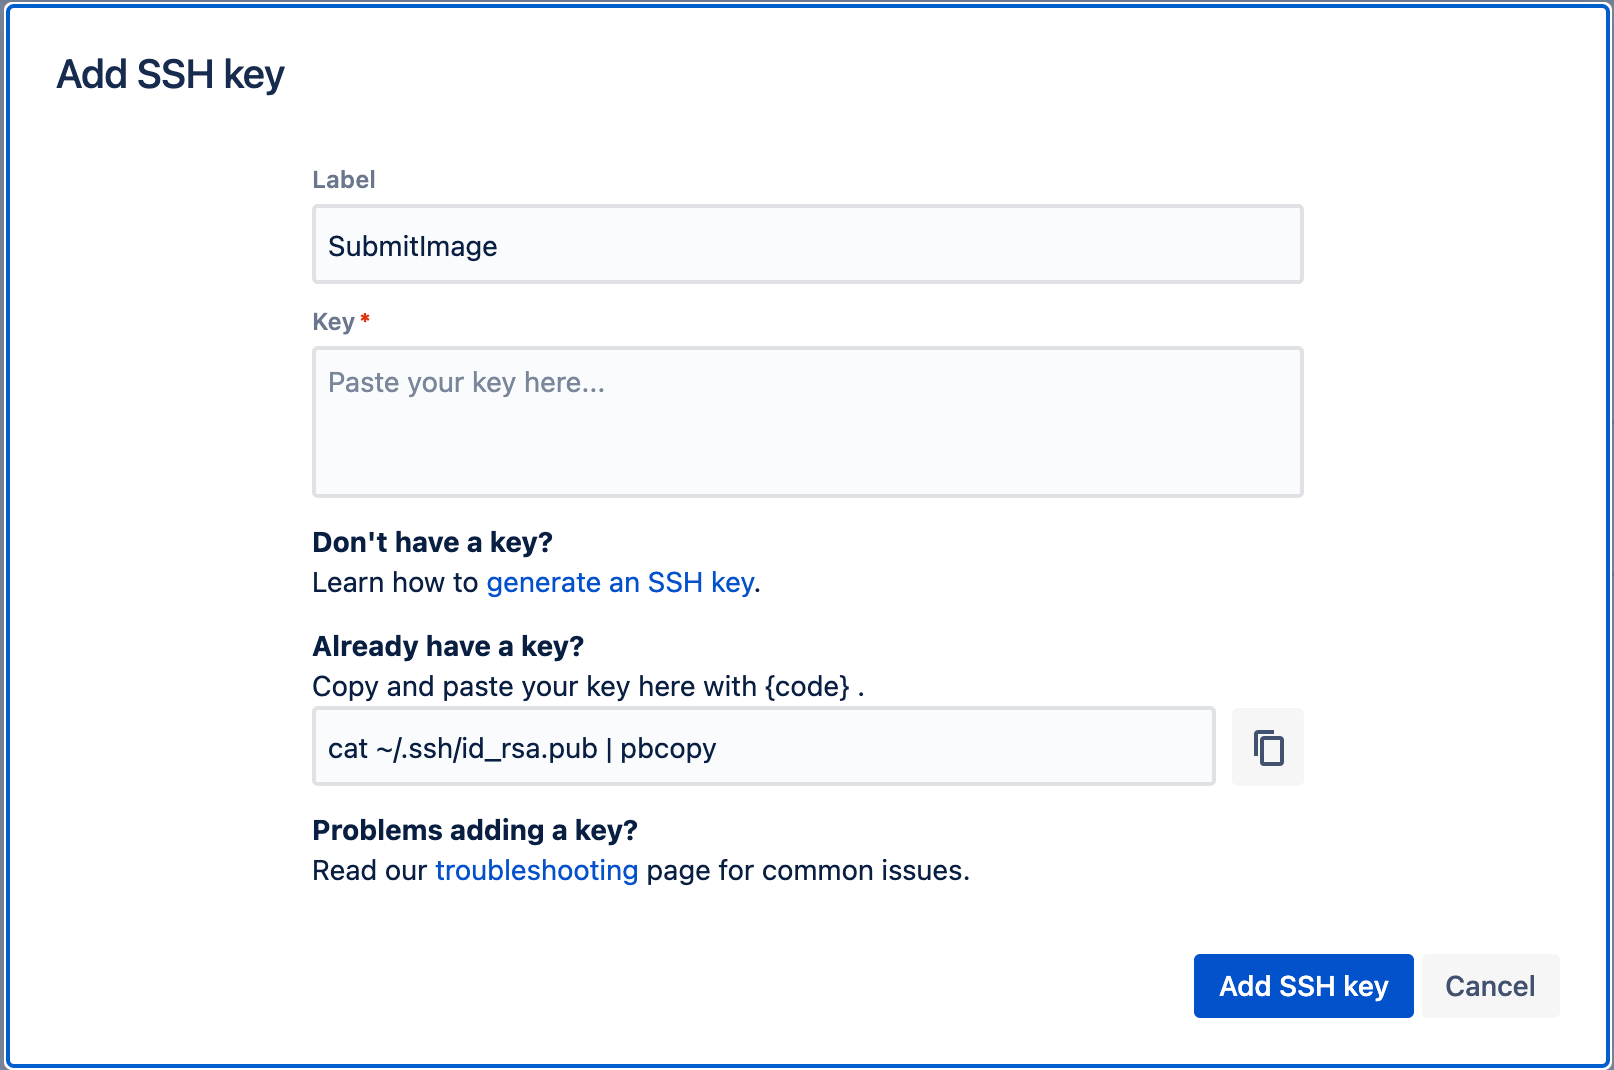Click the Key field red asterisk label
Screen dimensions: 1614x1070
[340, 321]
